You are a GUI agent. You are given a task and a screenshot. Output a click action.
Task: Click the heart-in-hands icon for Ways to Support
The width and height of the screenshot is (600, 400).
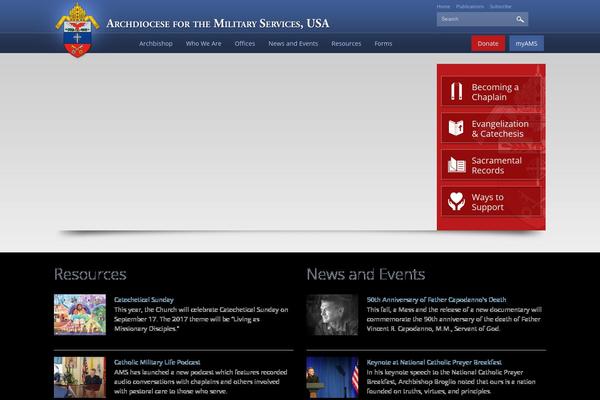click(x=457, y=201)
